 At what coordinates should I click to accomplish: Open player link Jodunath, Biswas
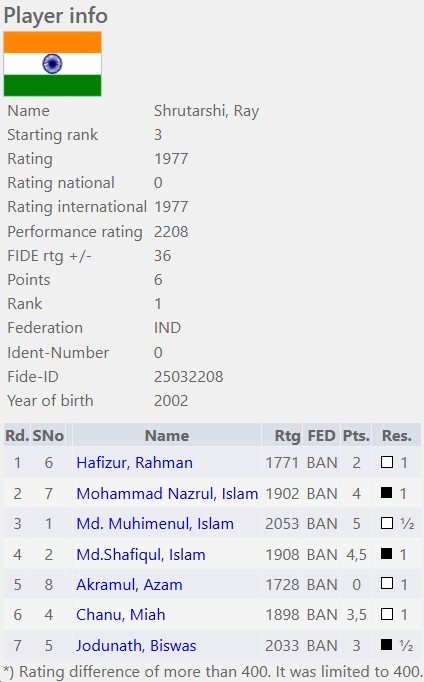136,645
